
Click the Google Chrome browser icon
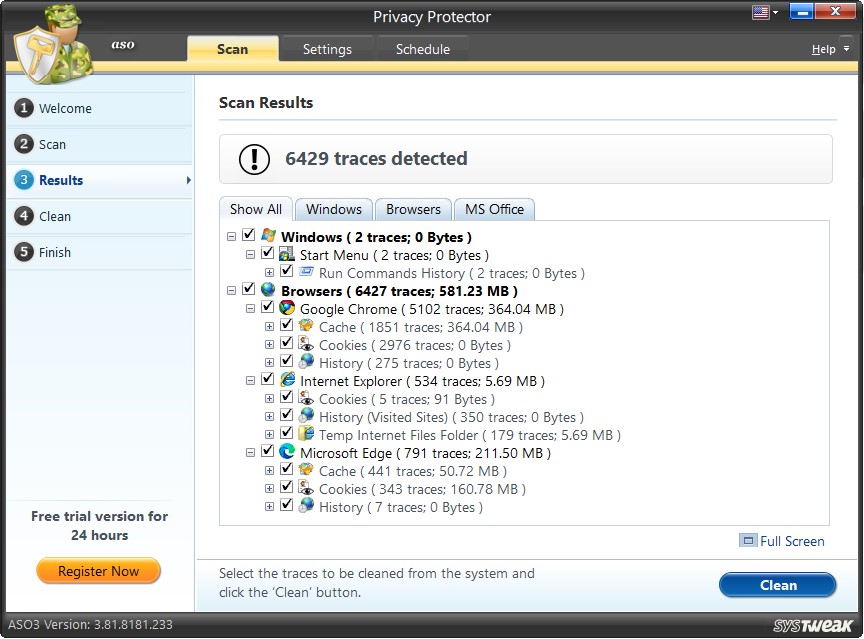click(x=287, y=308)
